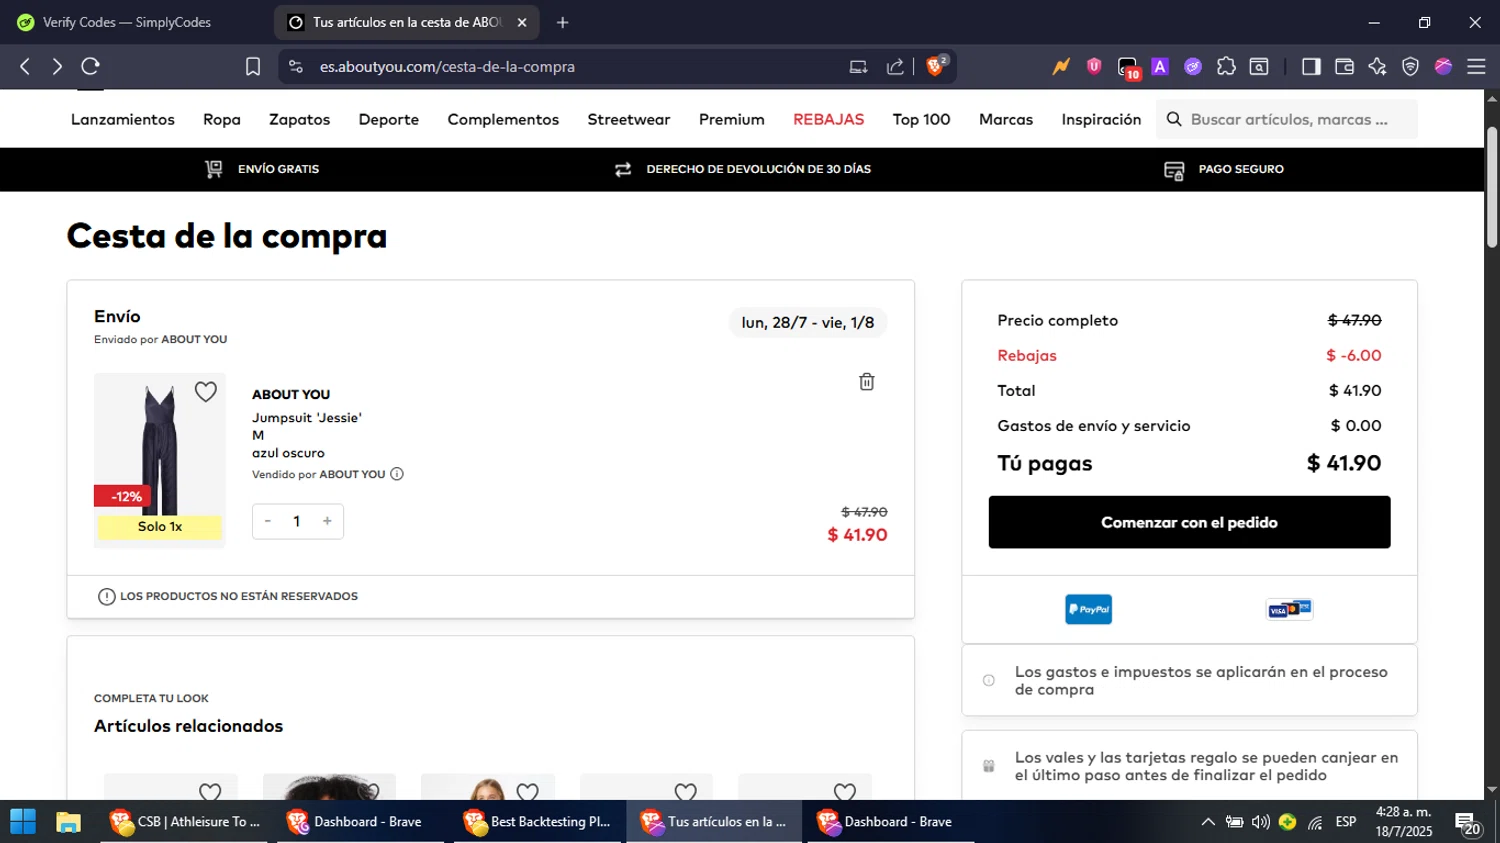1500x843 pixels.
Task: Bookmark this page
Action: tap(253, 66)
